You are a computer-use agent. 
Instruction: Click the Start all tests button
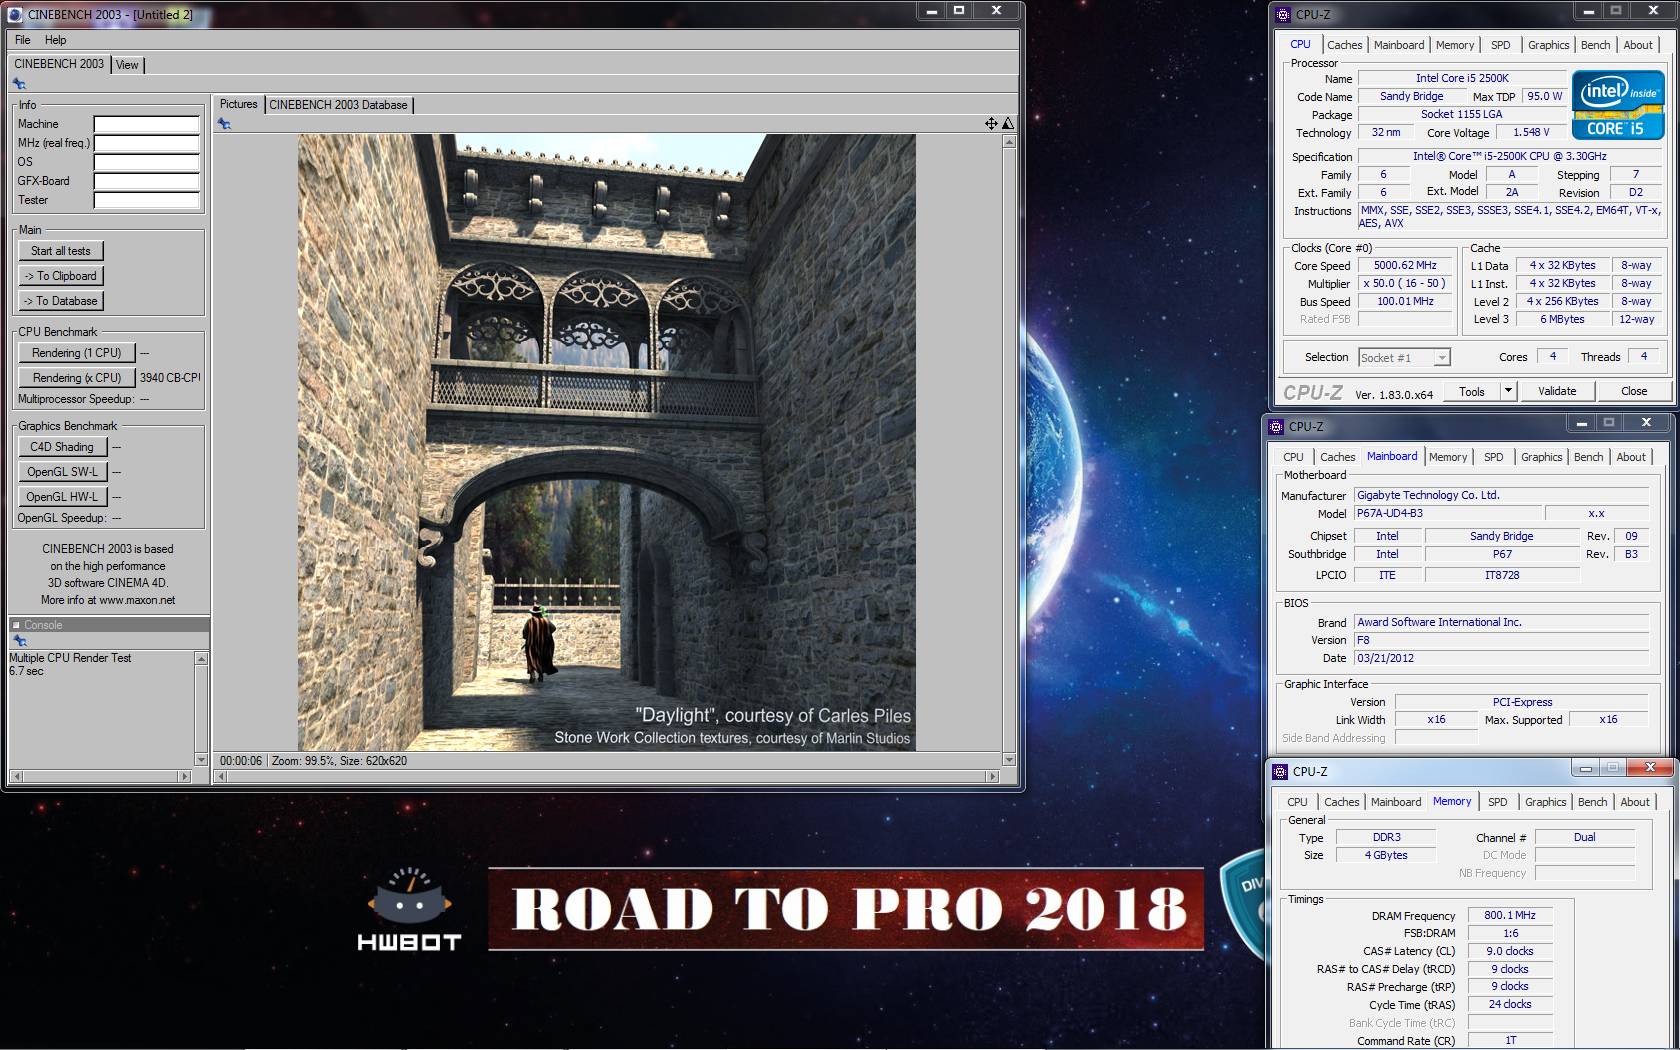tap(61, 251)
